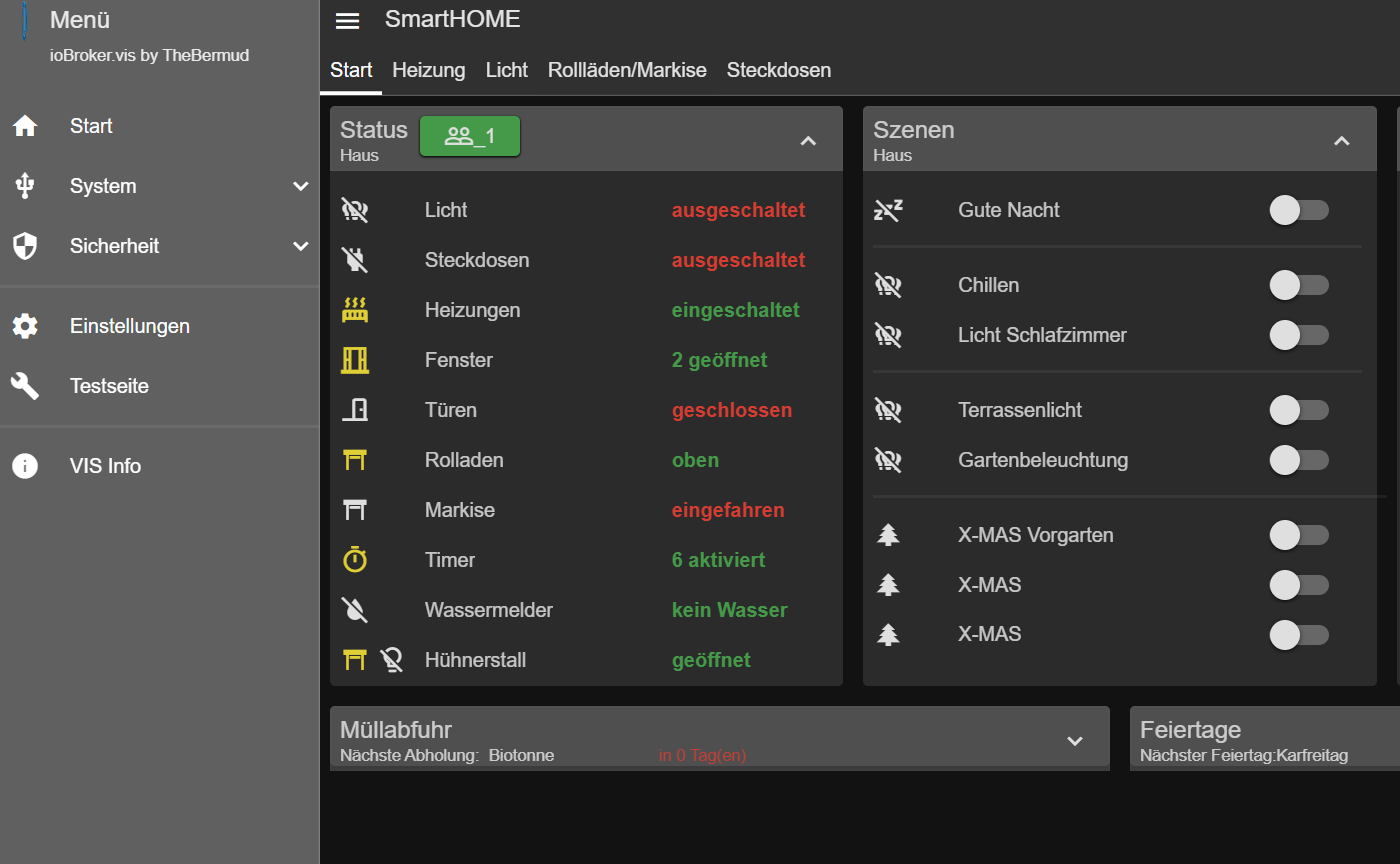This screenshot has width=1400, height=864.
Task: Open the hamburger menu icon
Action: point(347,21)
